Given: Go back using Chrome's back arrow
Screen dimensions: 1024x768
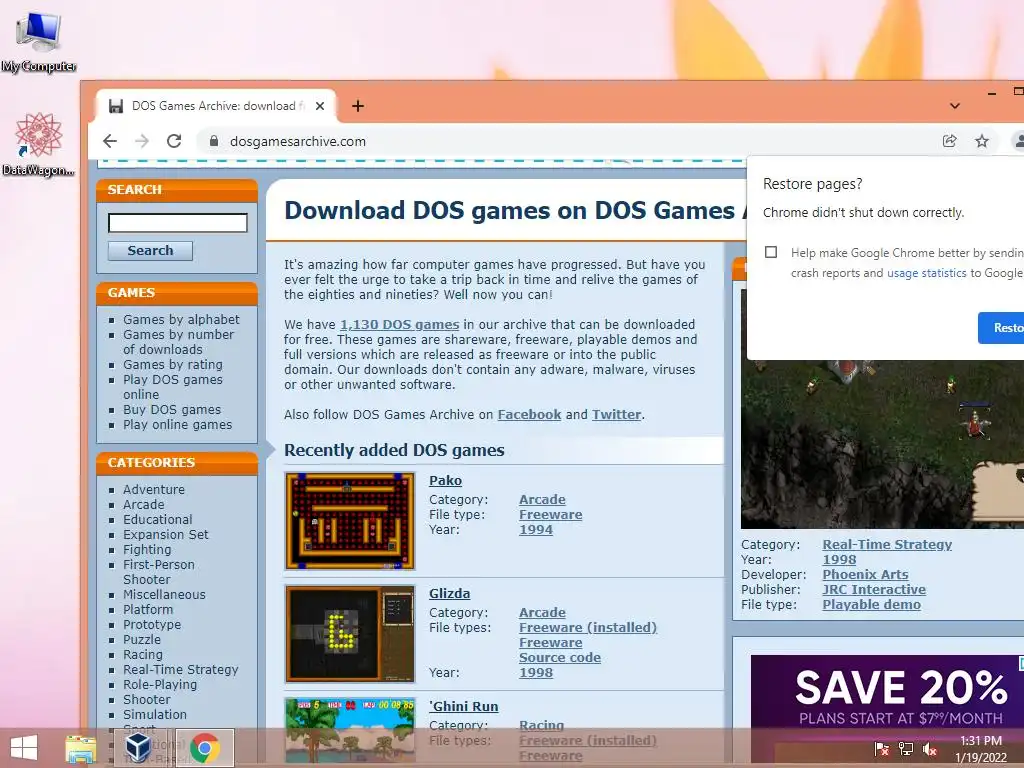Looking at the screenshot, I should click(x=110, y=141).
